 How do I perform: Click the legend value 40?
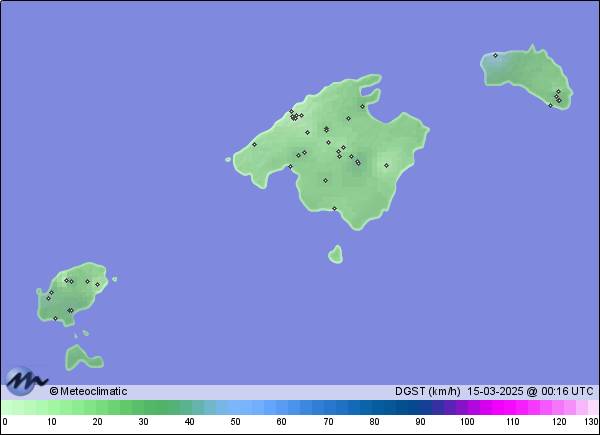pyautogui.click(x=189, y=422)
